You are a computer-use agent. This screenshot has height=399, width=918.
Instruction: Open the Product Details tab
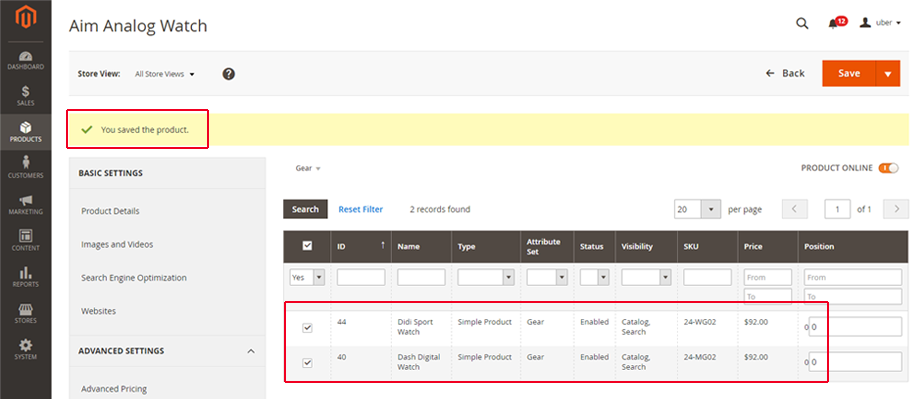tap(110, 211)
